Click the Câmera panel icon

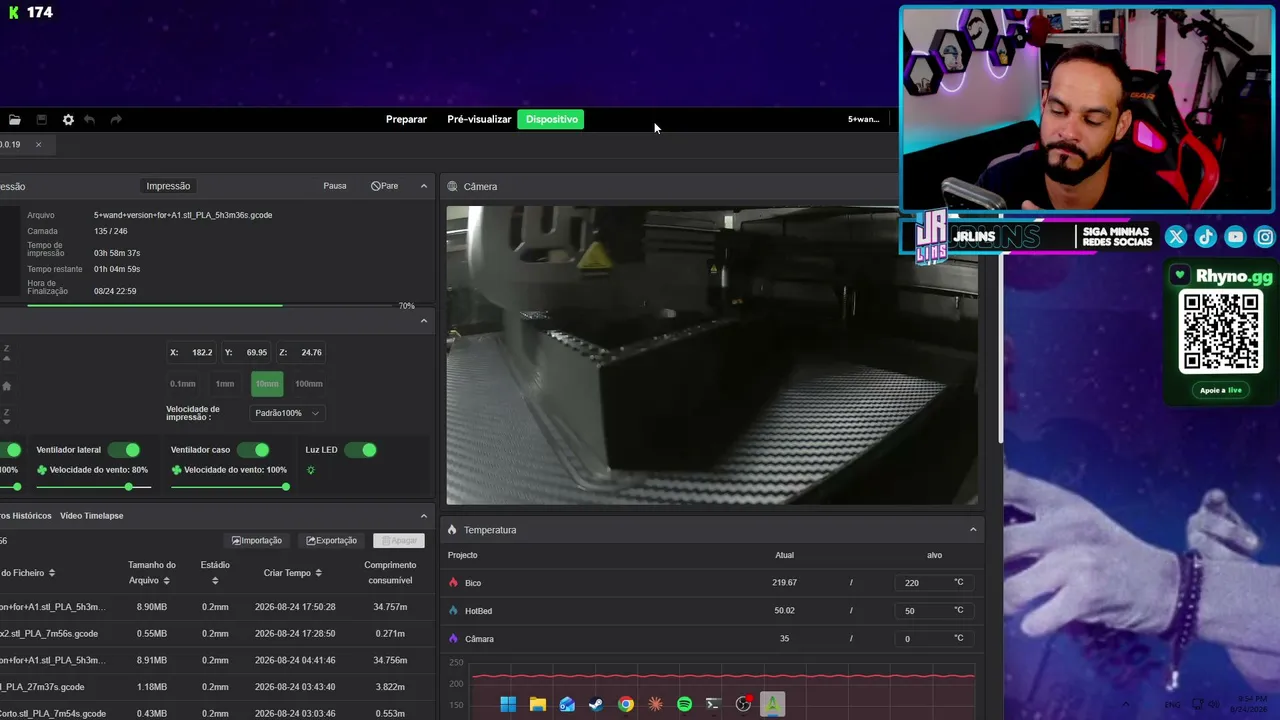click(452, 186)
